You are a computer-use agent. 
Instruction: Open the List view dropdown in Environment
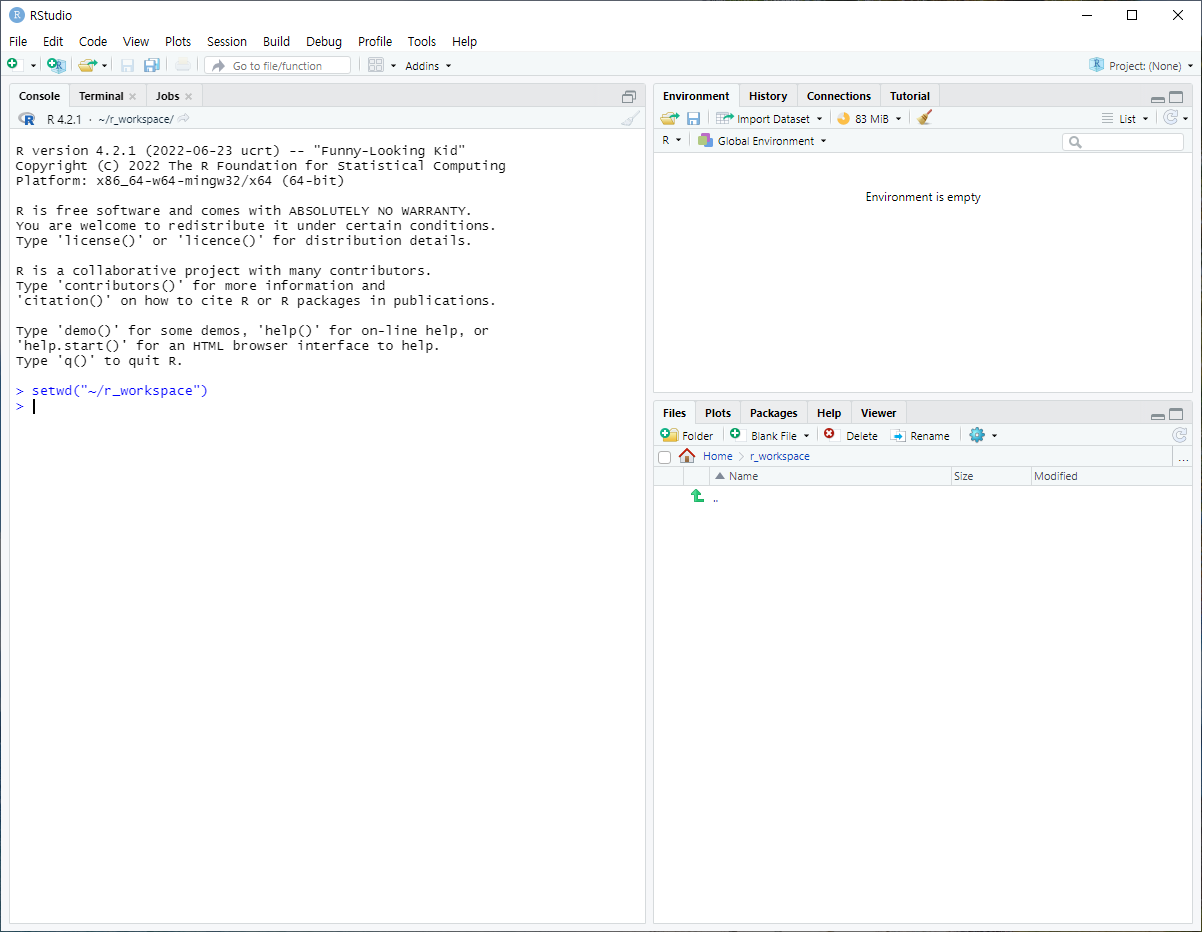(x=1125, y=118)
